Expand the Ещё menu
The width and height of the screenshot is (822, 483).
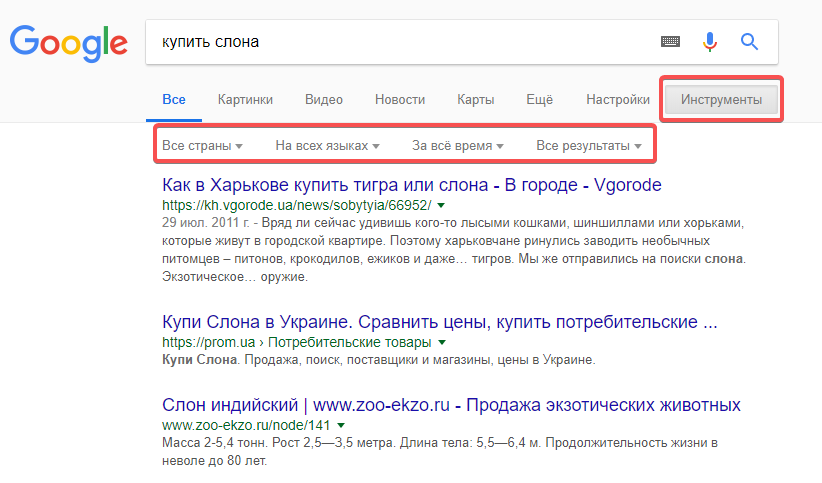point(539,100)
